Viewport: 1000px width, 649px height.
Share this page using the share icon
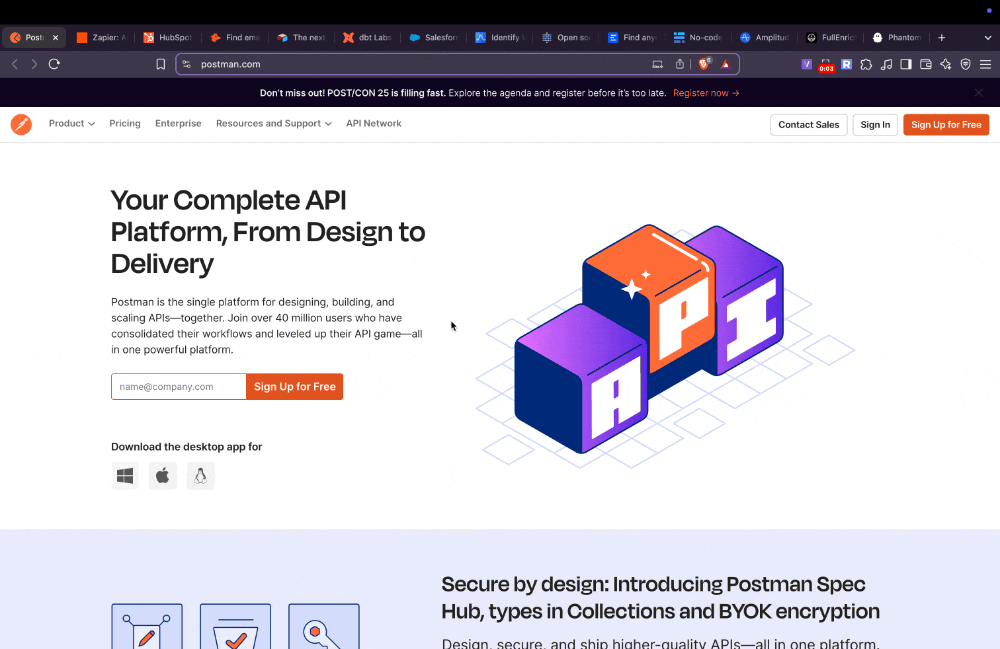click(x=680, y=64)
